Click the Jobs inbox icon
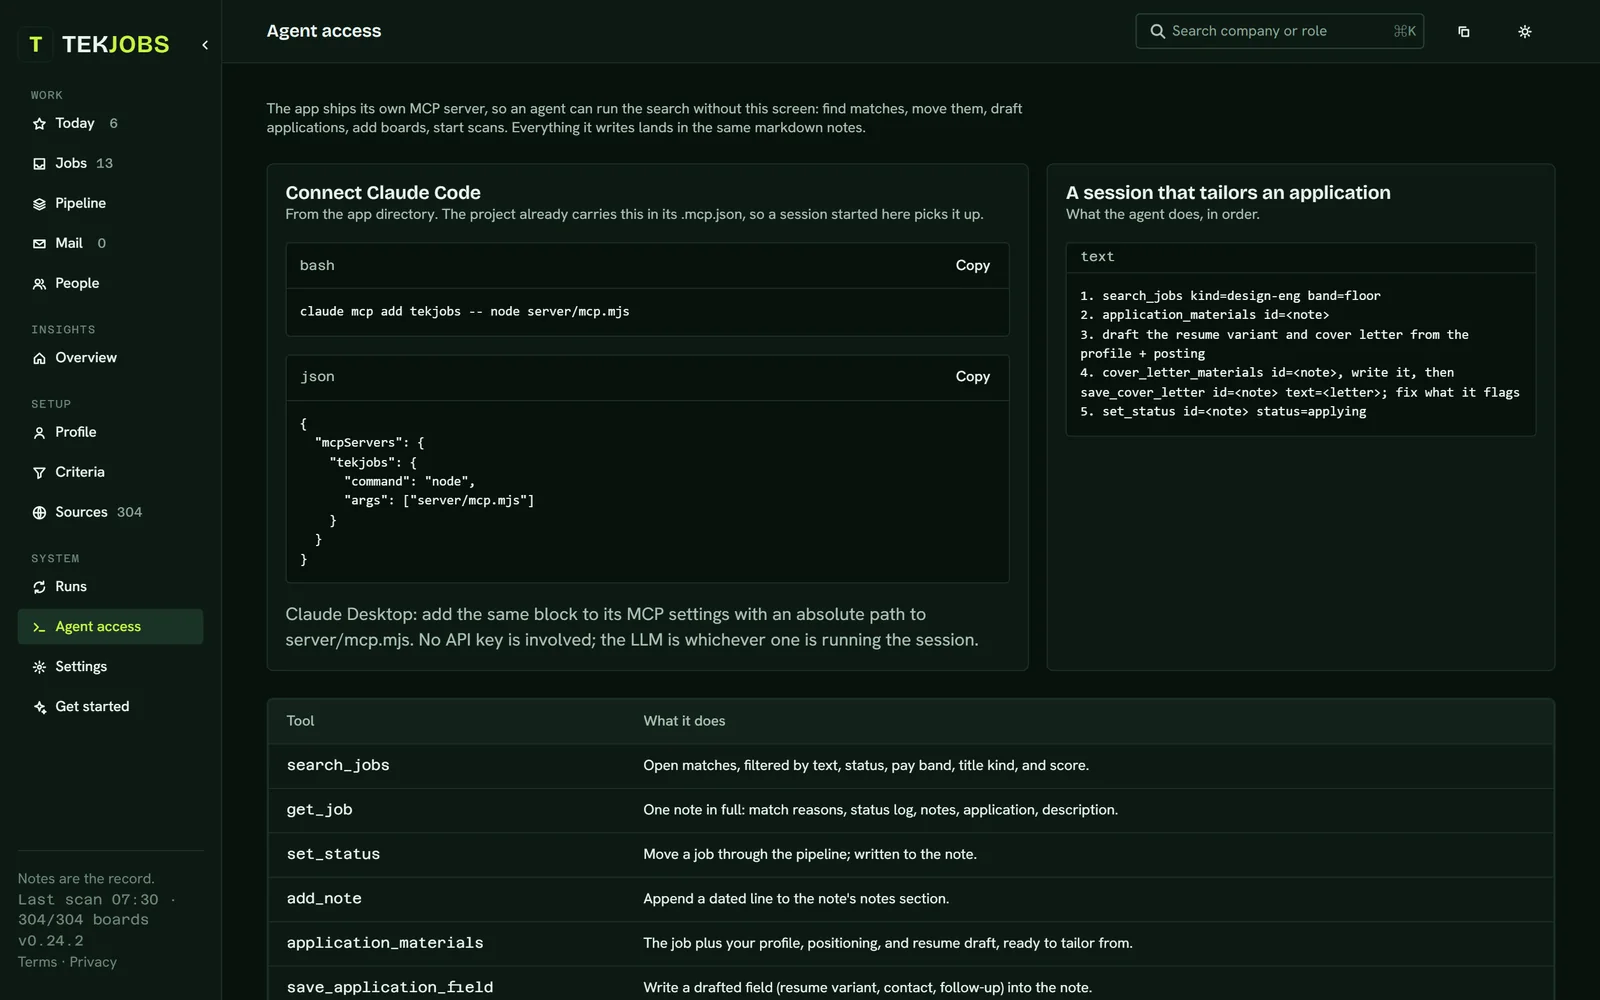The image size is (1600, 1000). point(39,164)
